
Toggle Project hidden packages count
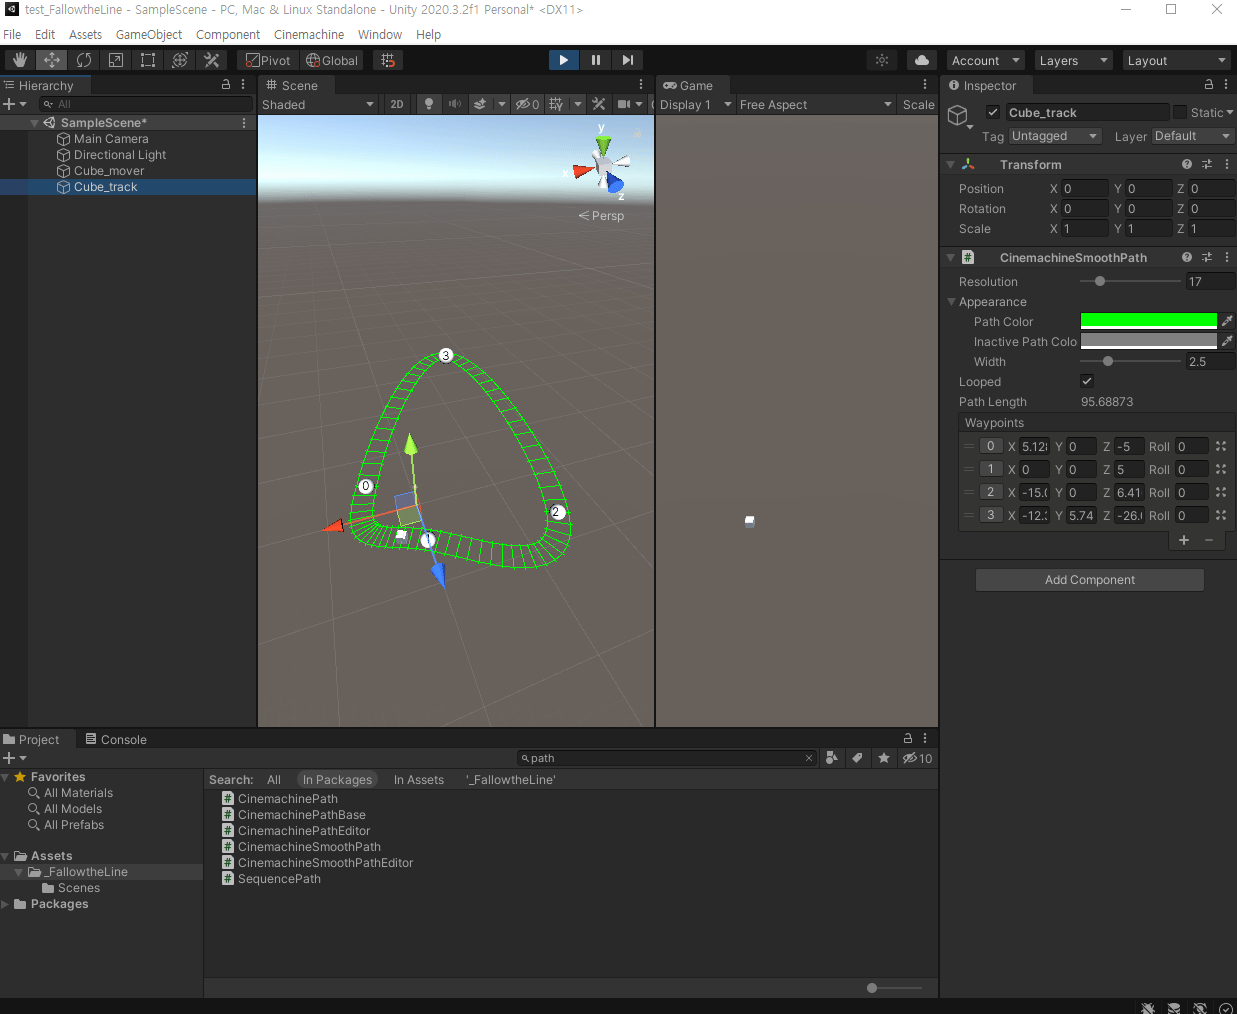coord(917,758)
